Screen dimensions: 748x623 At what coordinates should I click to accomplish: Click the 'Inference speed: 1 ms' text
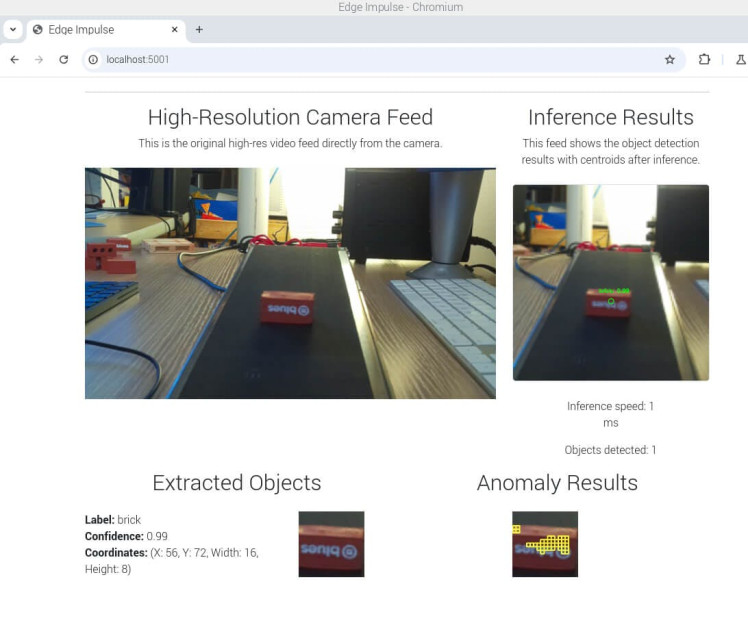tap(611, 414)
